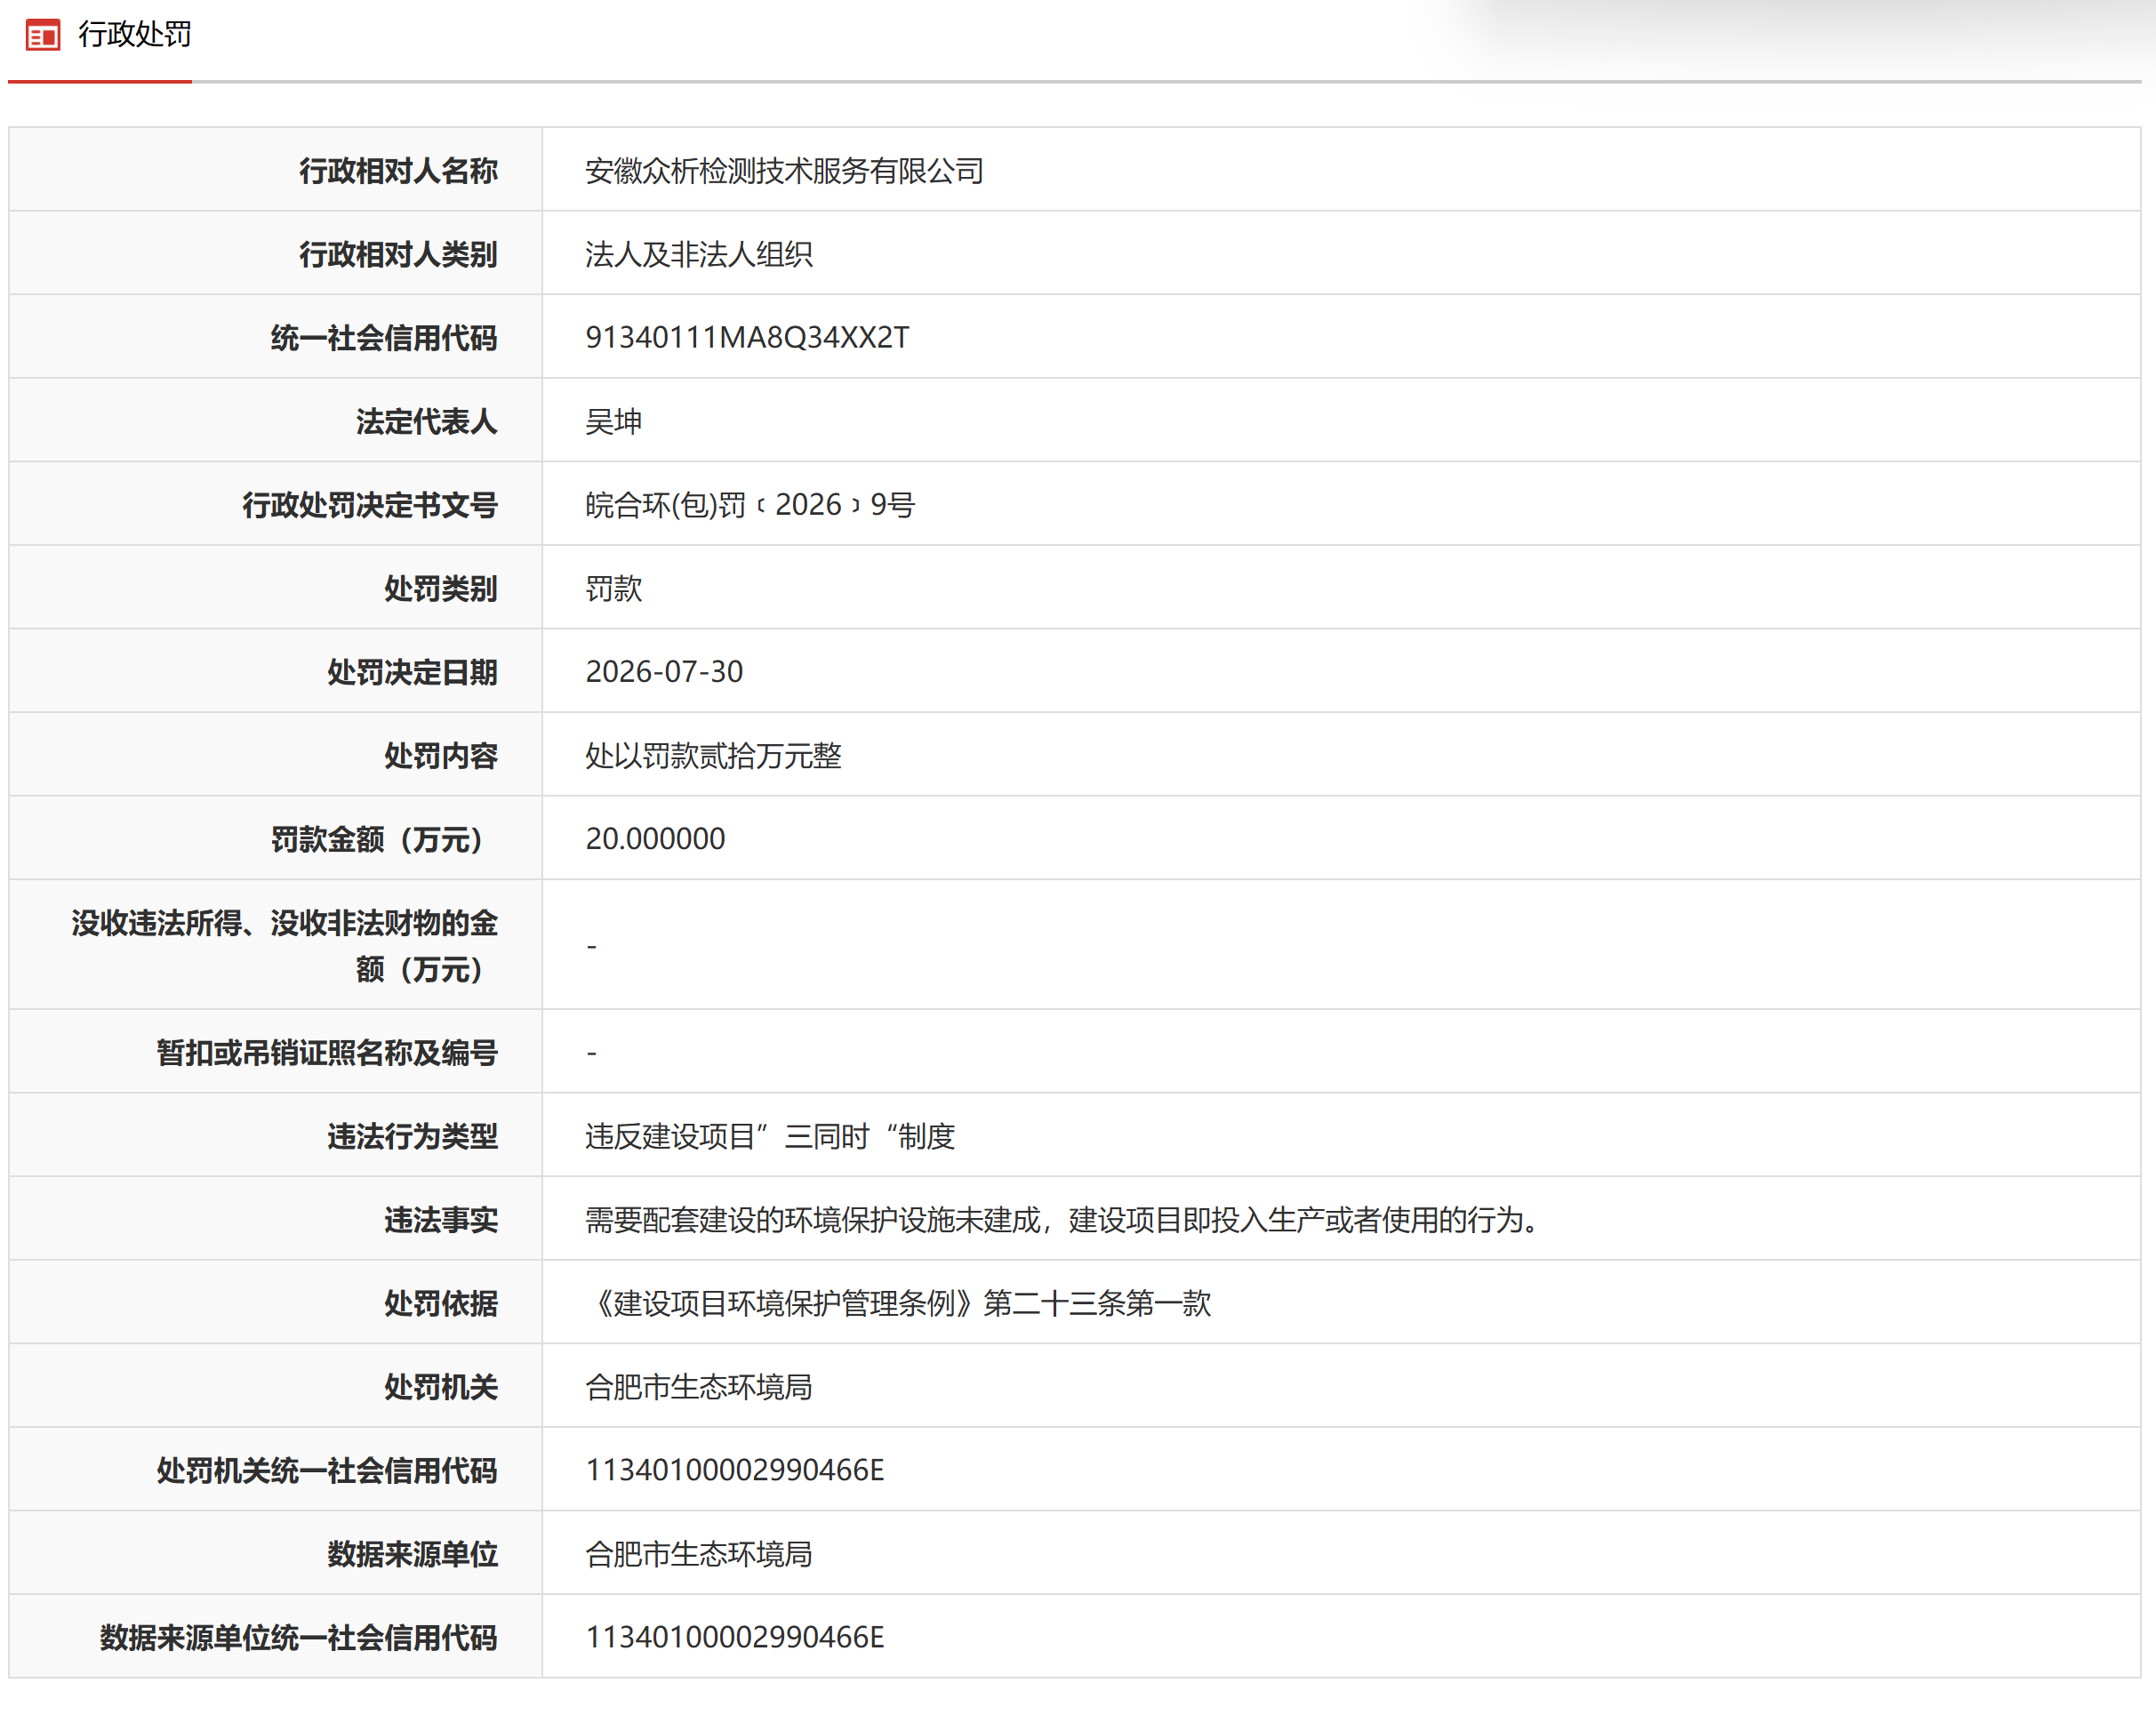Screen dimensions: 2156x1715
Task: Click the fine amount 20.000000
Action: point(655,839)
